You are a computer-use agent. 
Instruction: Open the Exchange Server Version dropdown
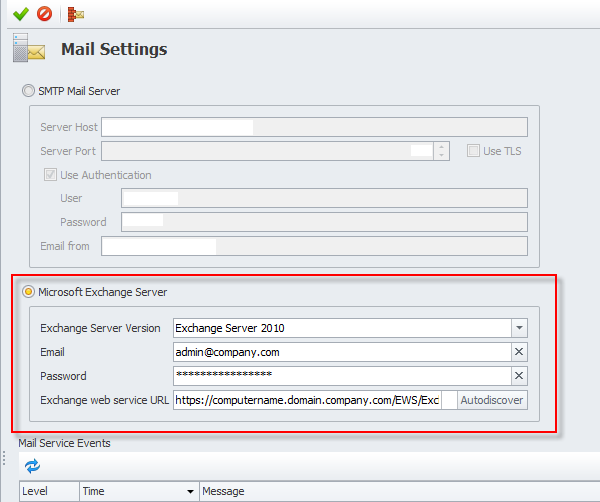click(x=519, y=328)
